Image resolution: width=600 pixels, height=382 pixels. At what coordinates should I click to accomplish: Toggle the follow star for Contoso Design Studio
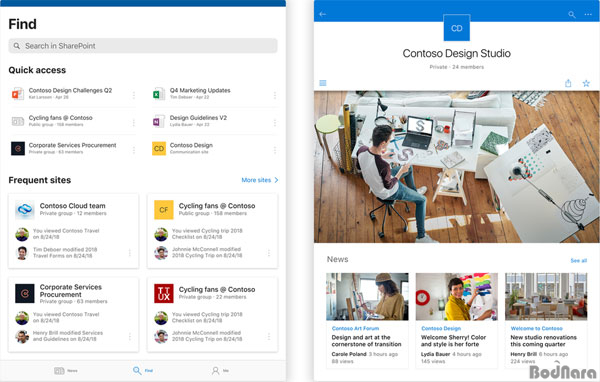(586, 83)
